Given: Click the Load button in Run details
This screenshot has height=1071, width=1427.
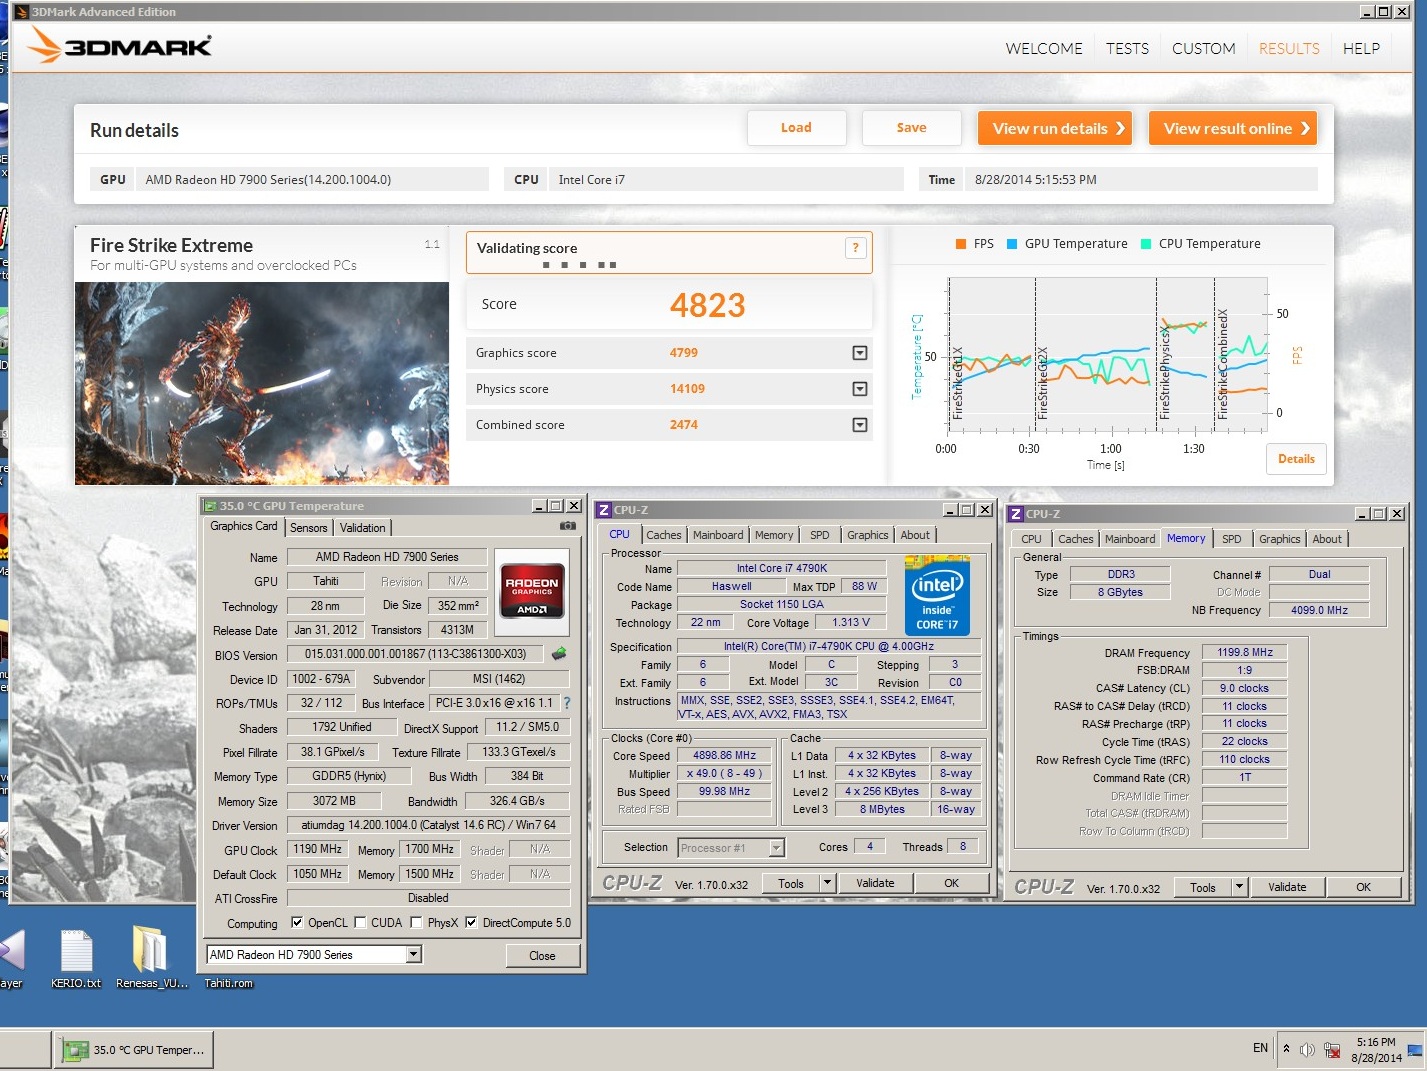Looking at the screenshot, I should pyautogui.click(x=796, y=128).
